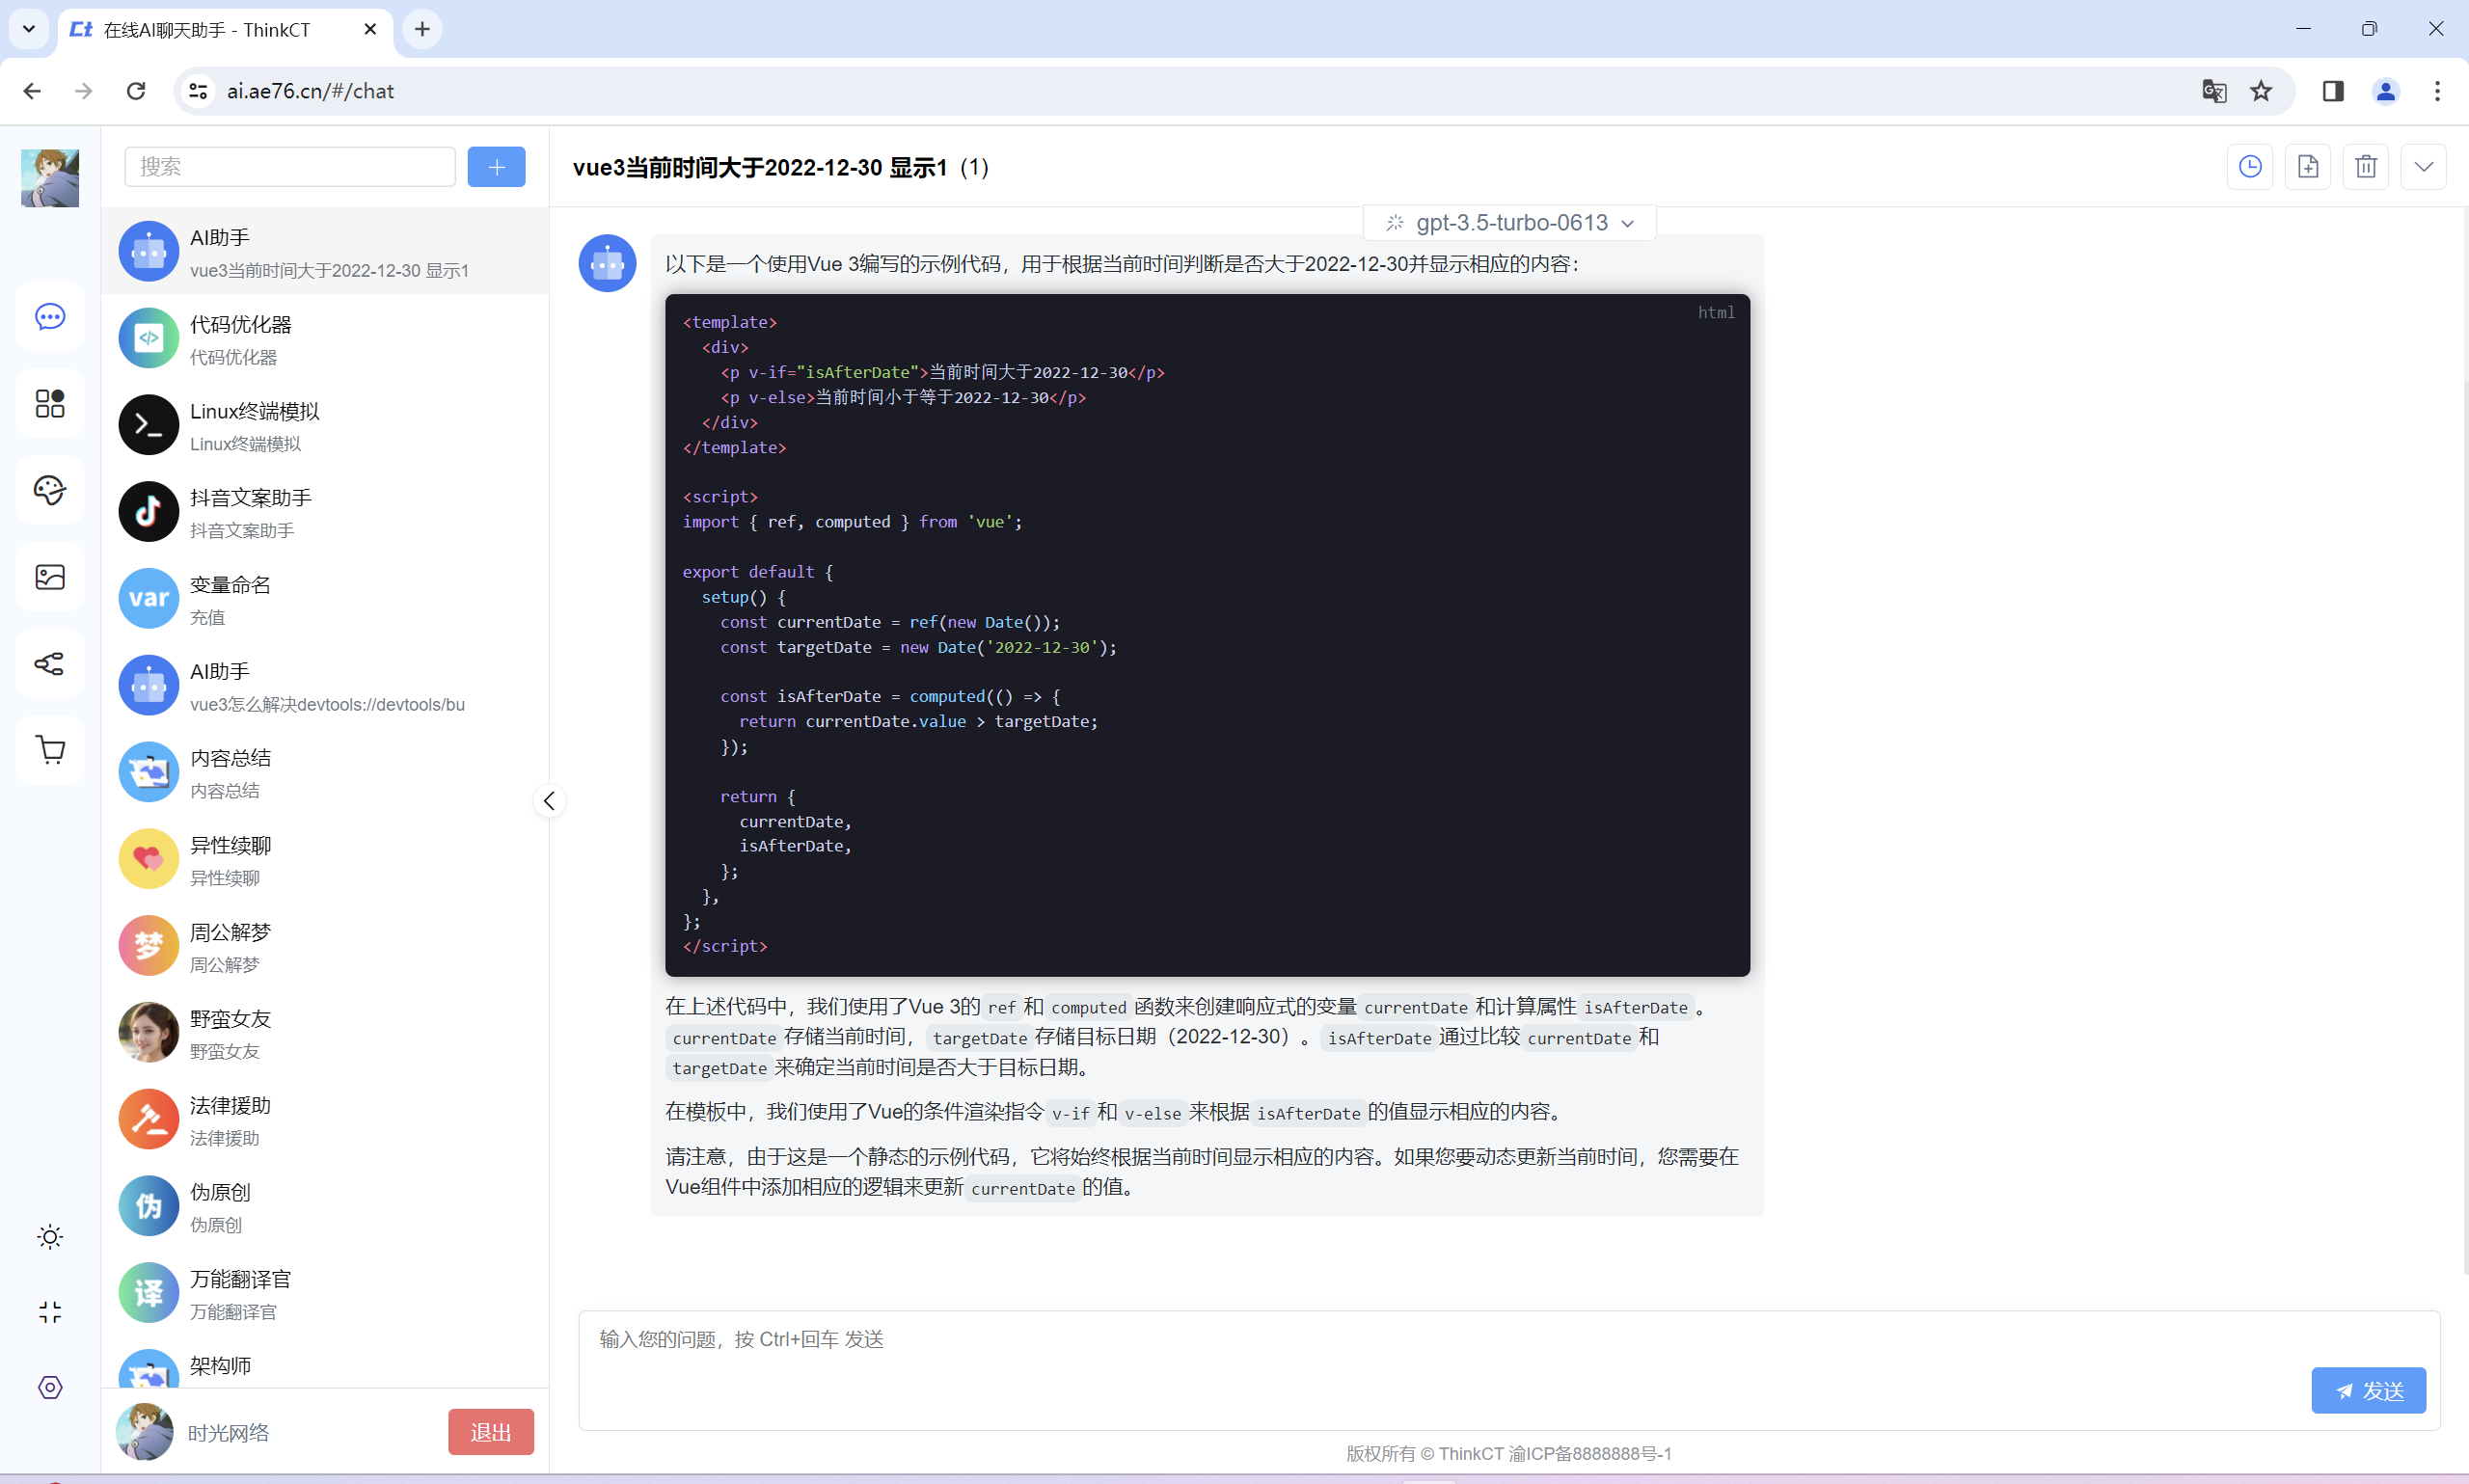Select AI助手 chat about vue3当前时间
Image resolution: width=2469 pixels, height=1484 pixels.
(x=325, y=252)
